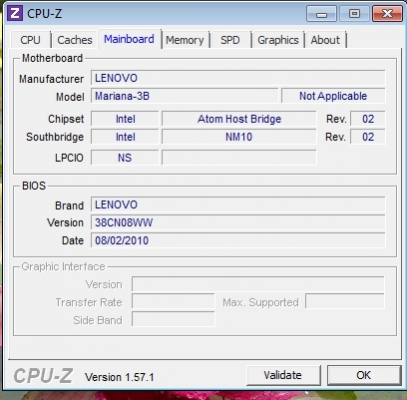Switch to the Graphics tab

[278, 40]
